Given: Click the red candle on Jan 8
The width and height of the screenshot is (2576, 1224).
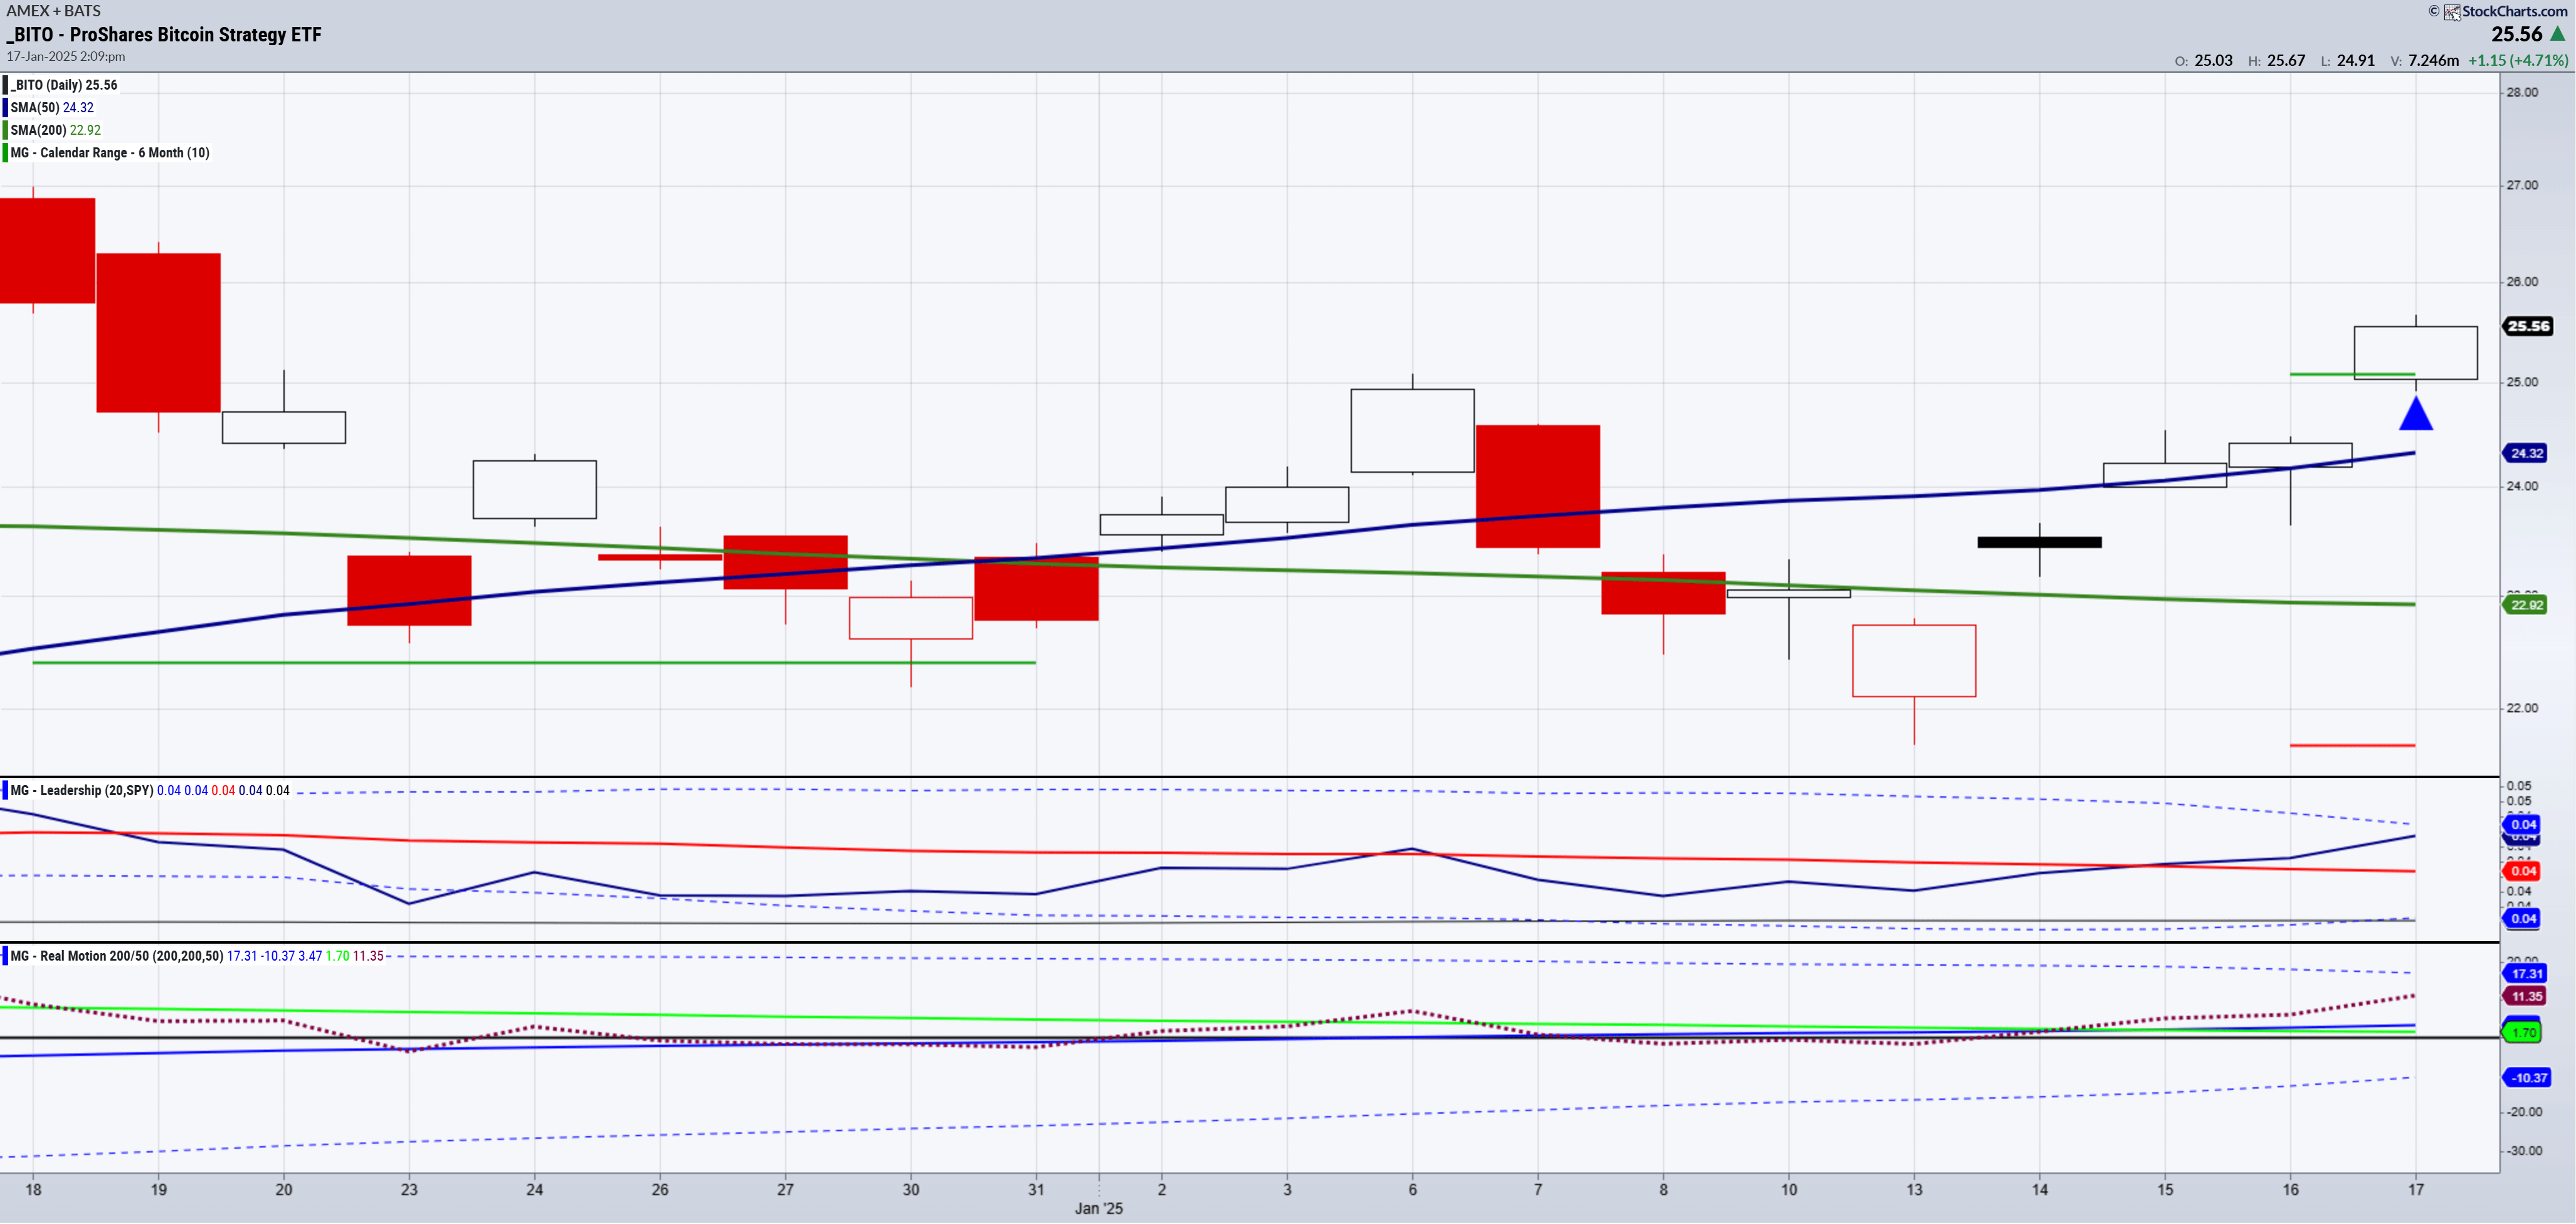Looking at the screenshot, I should 1663,593.
